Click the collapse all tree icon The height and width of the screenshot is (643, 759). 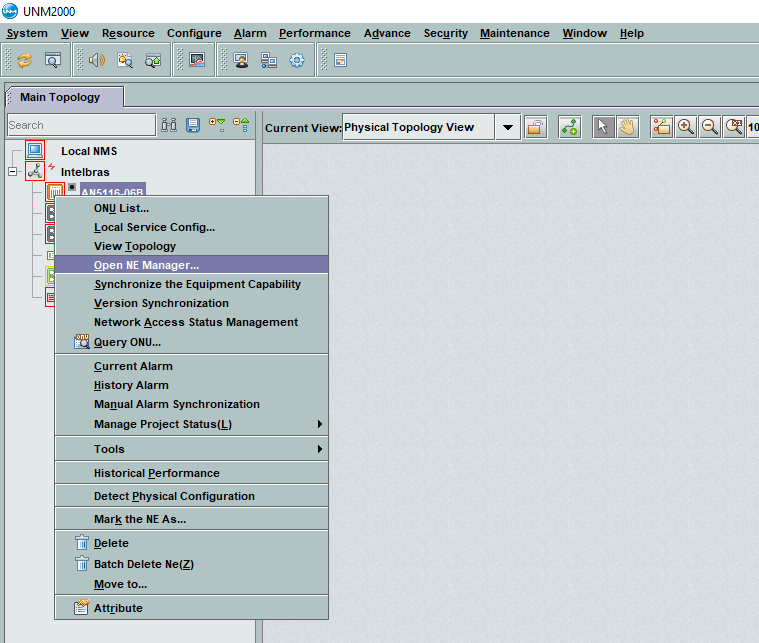pos(241,125)
